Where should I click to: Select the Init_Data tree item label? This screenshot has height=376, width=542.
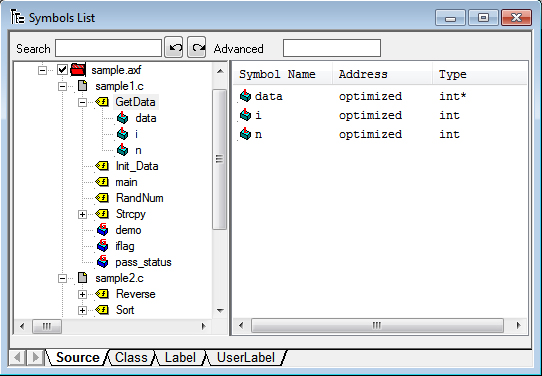tap(137, 166)
